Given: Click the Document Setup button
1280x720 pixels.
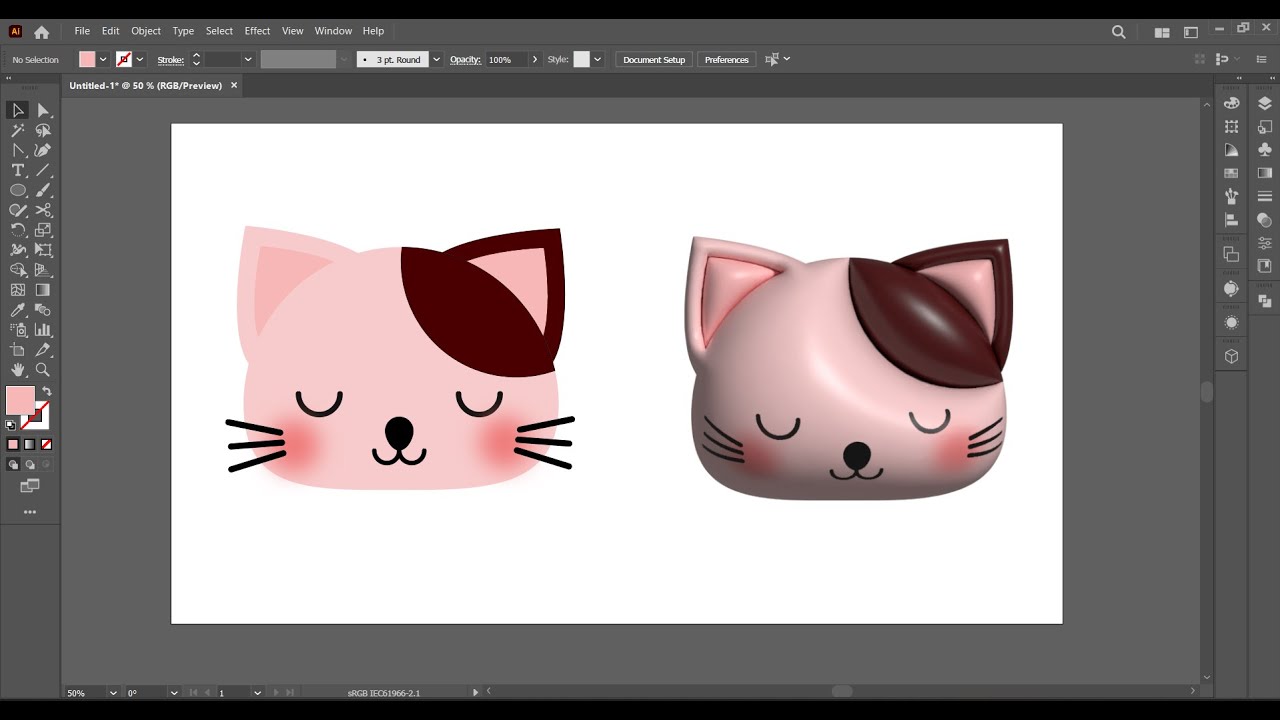Looking at the screenshot, I should (x=654, y=60).
